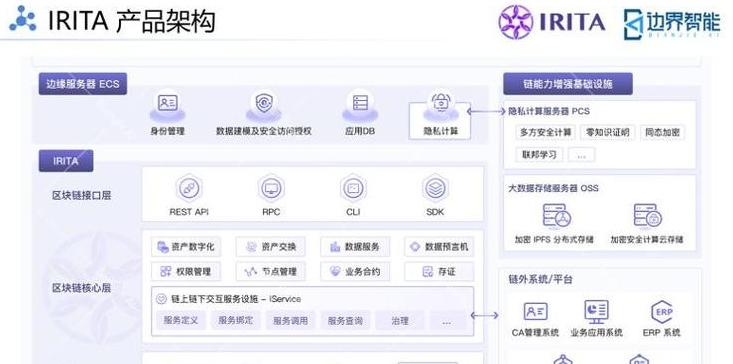This screenshot has height=364, width=733.
Task: Click the 边界智能 logo
Action: (x=672, y=23)
